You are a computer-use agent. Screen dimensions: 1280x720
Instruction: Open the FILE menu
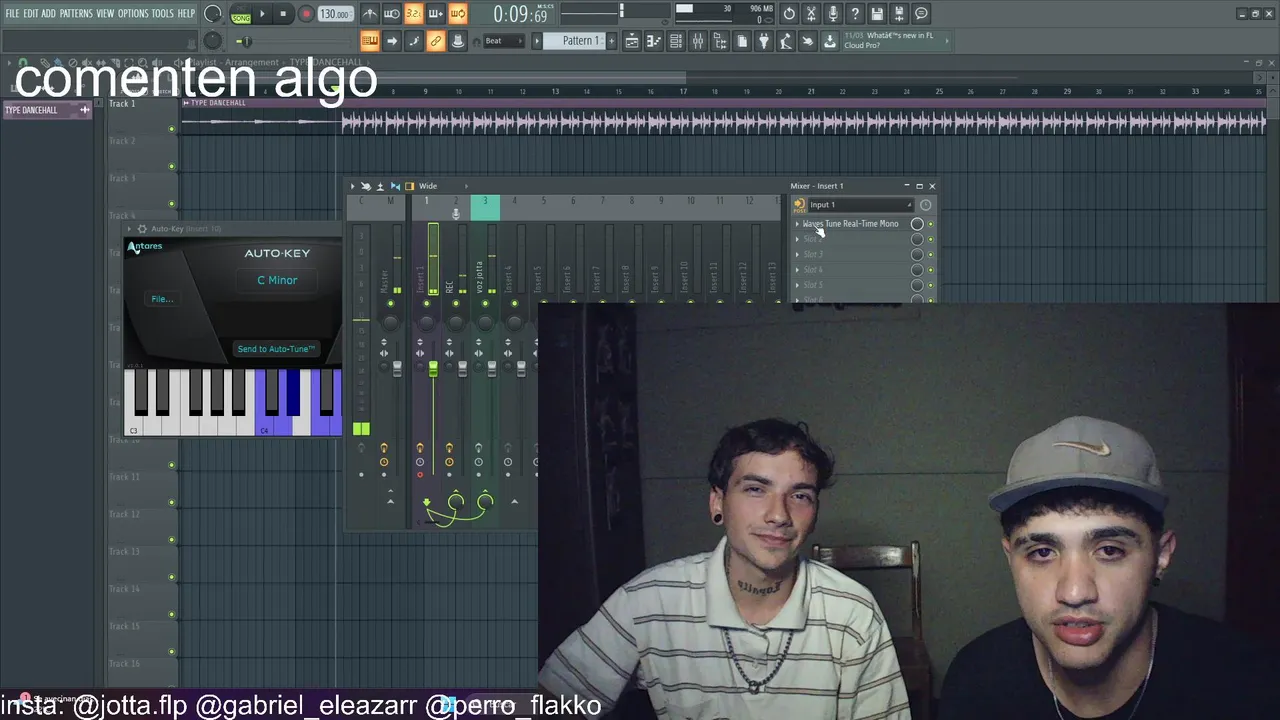[x=12, y=14]
